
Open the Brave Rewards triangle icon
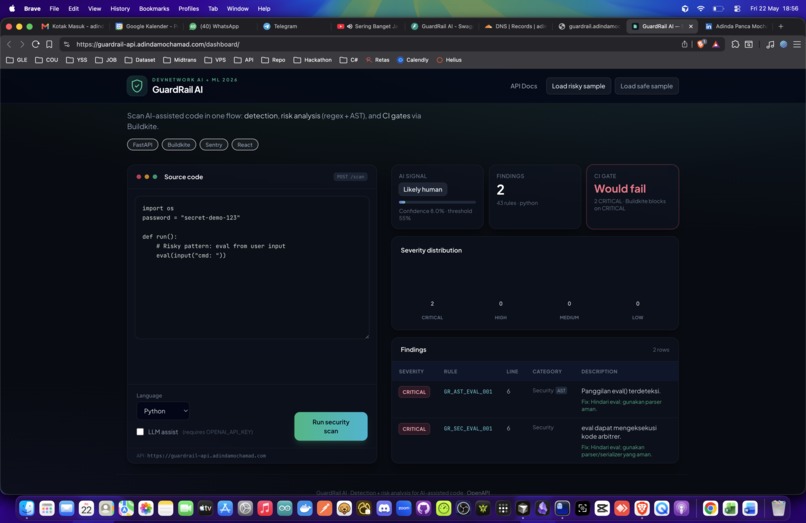tap(716, 44)
